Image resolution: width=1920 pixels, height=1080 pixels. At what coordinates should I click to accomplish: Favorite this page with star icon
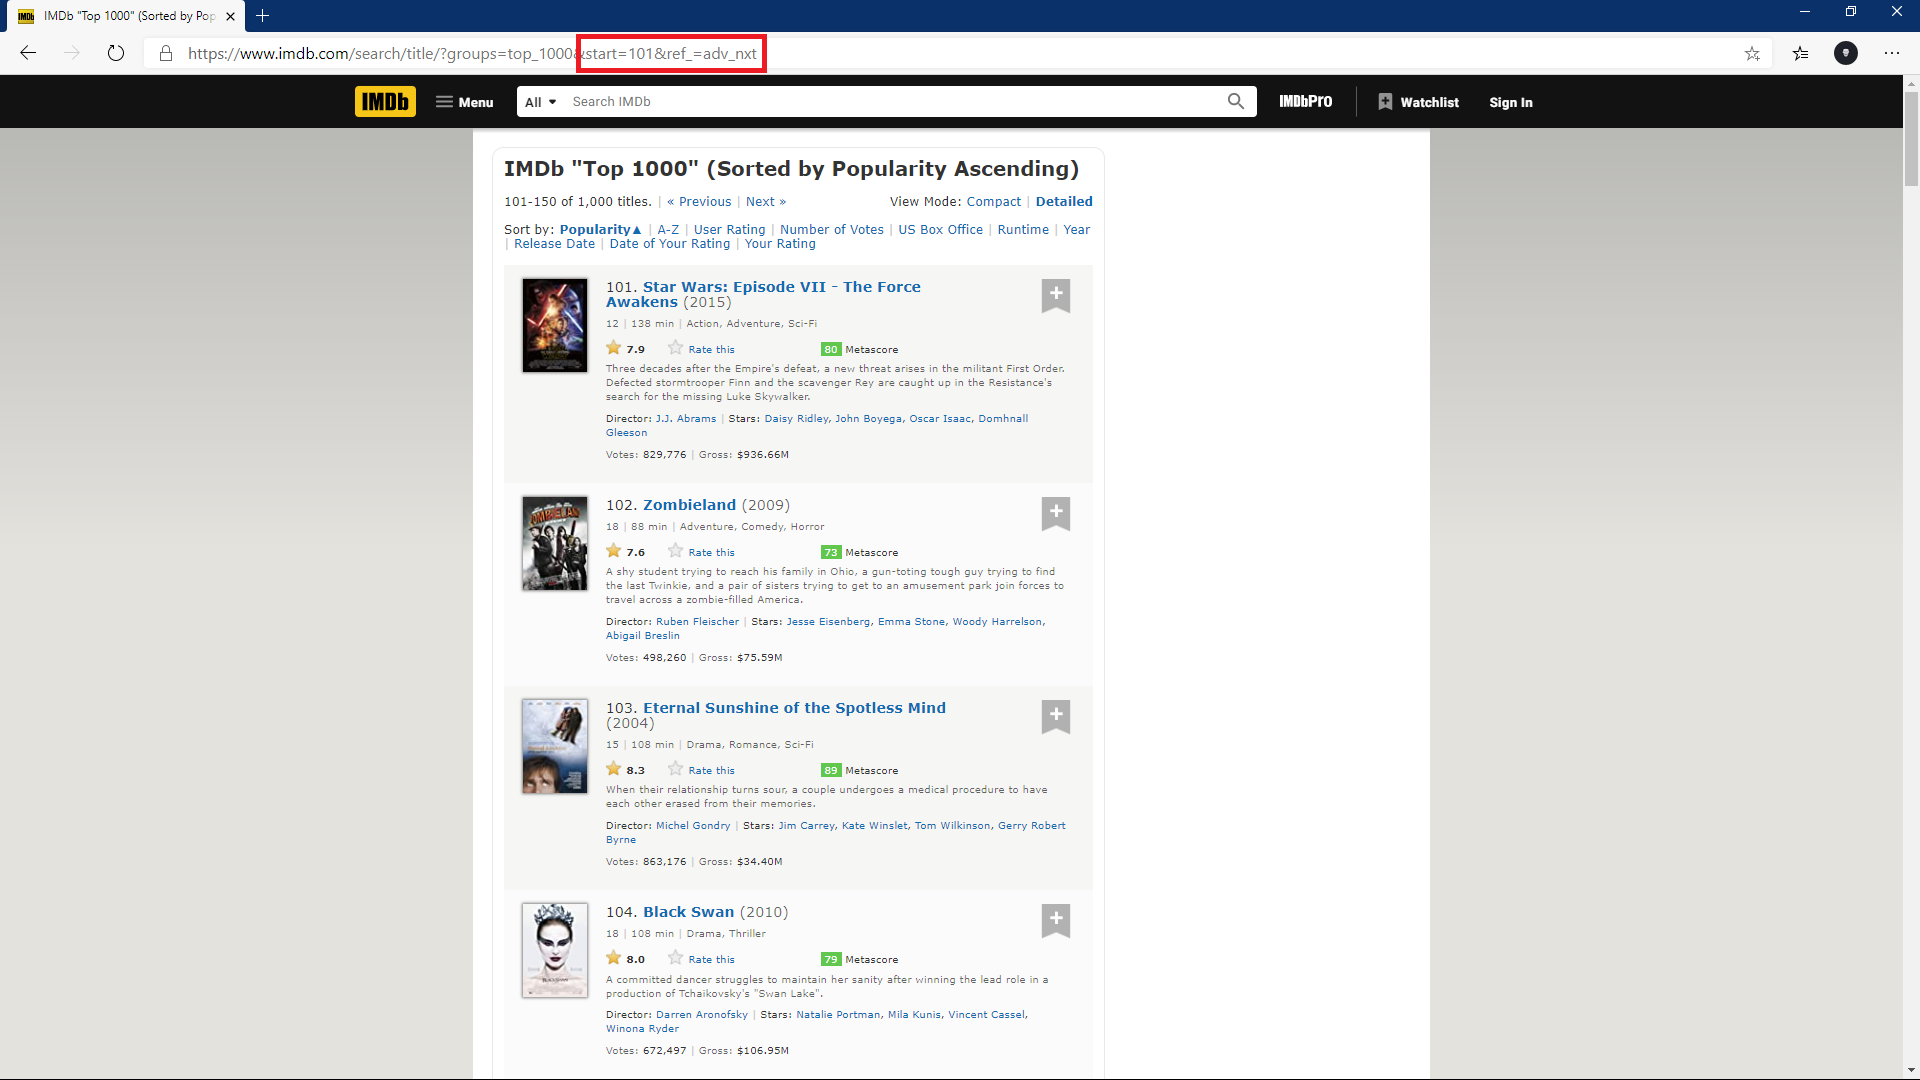(x=1752, y=54)
